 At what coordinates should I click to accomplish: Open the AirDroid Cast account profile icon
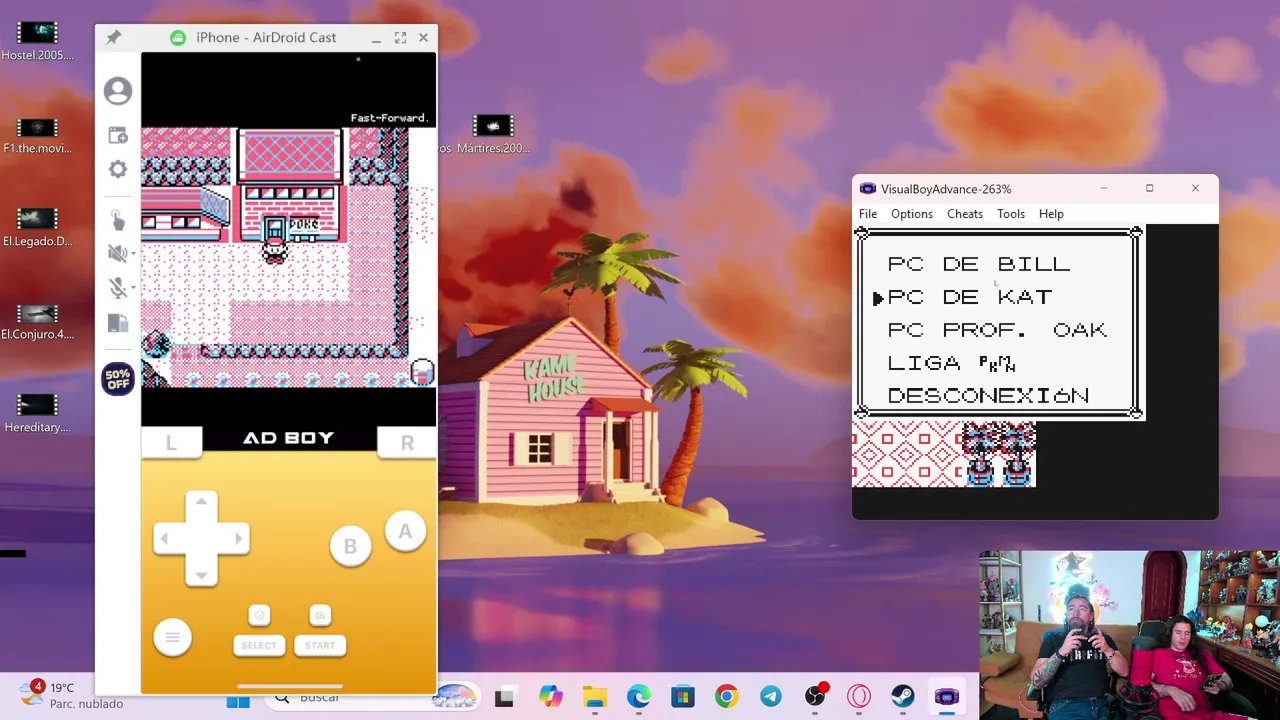pyautogui.click(x=118, y=91)
